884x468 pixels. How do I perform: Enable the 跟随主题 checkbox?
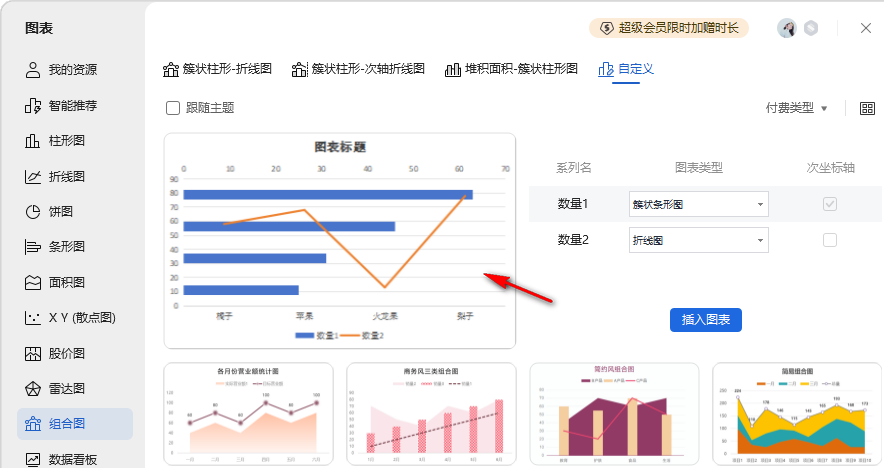pos(173,108)
